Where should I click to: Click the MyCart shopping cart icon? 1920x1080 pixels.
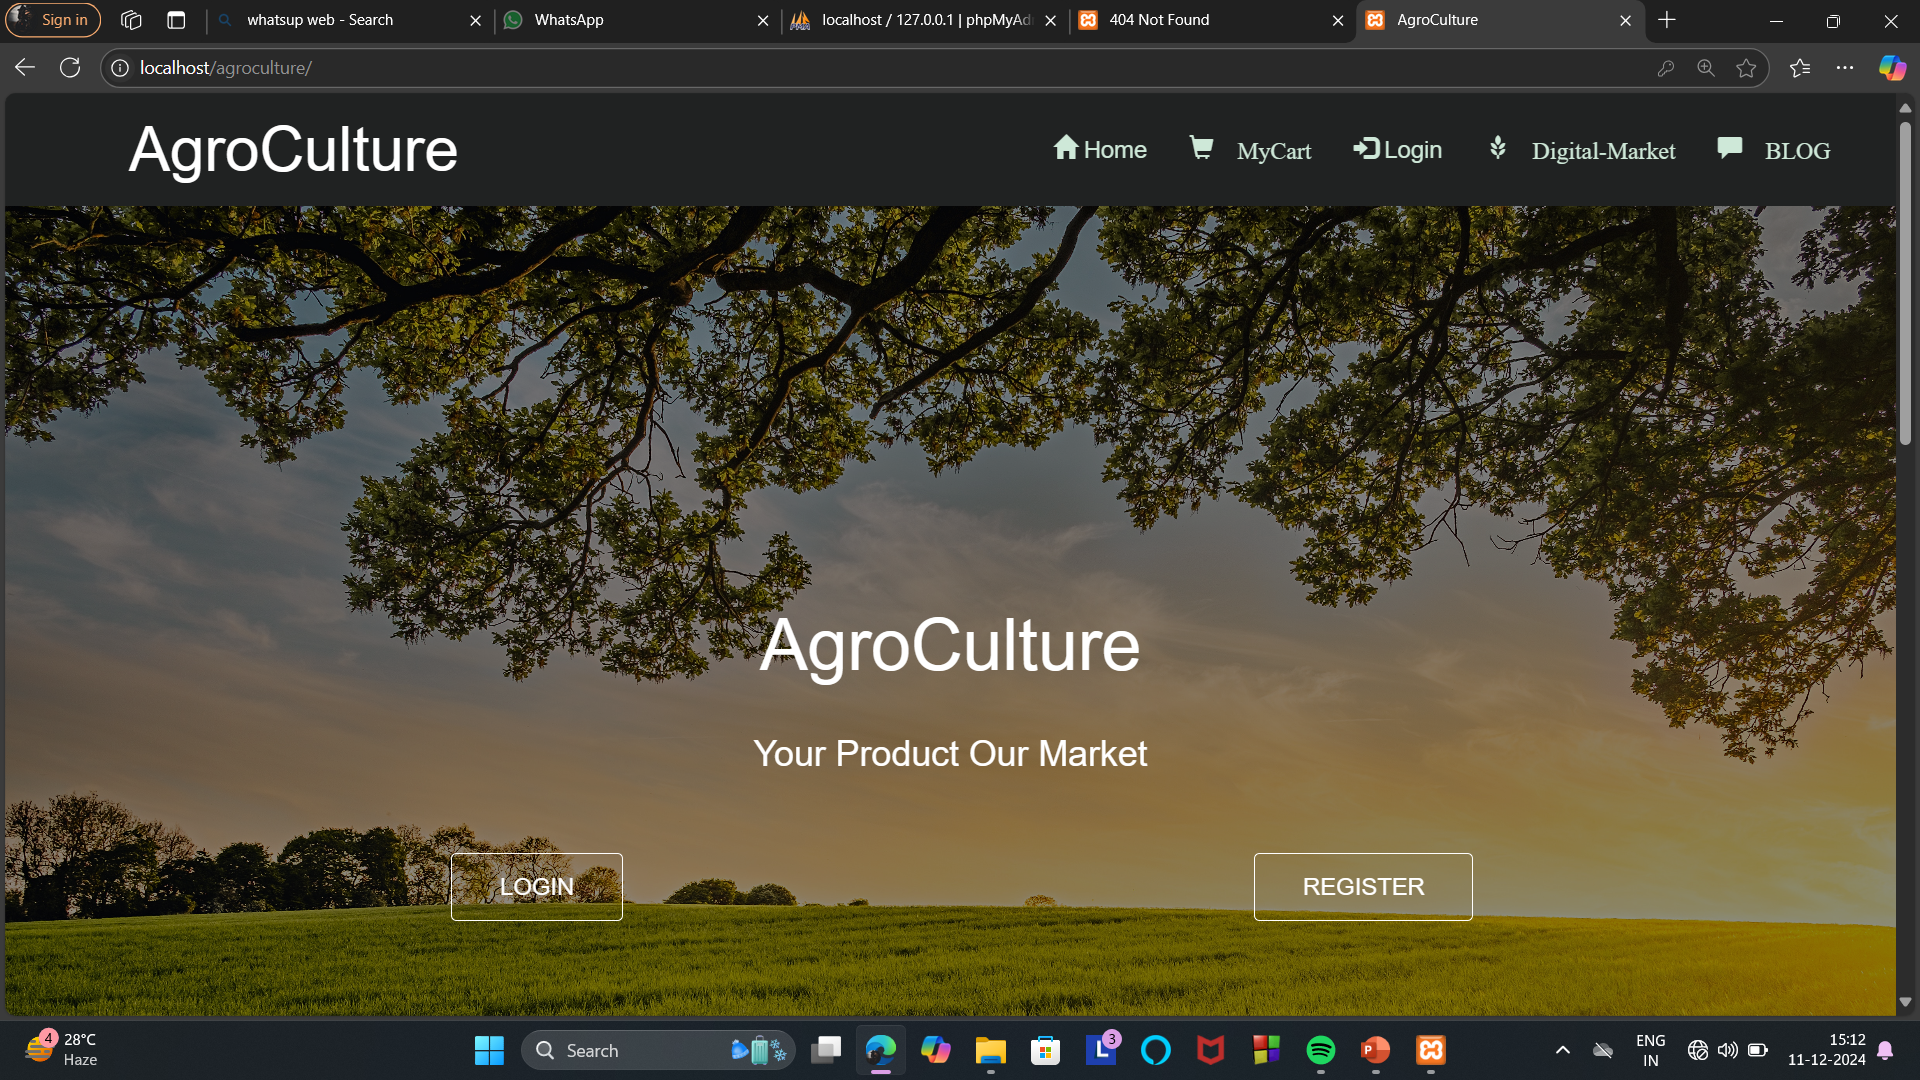click(1201, 148)
